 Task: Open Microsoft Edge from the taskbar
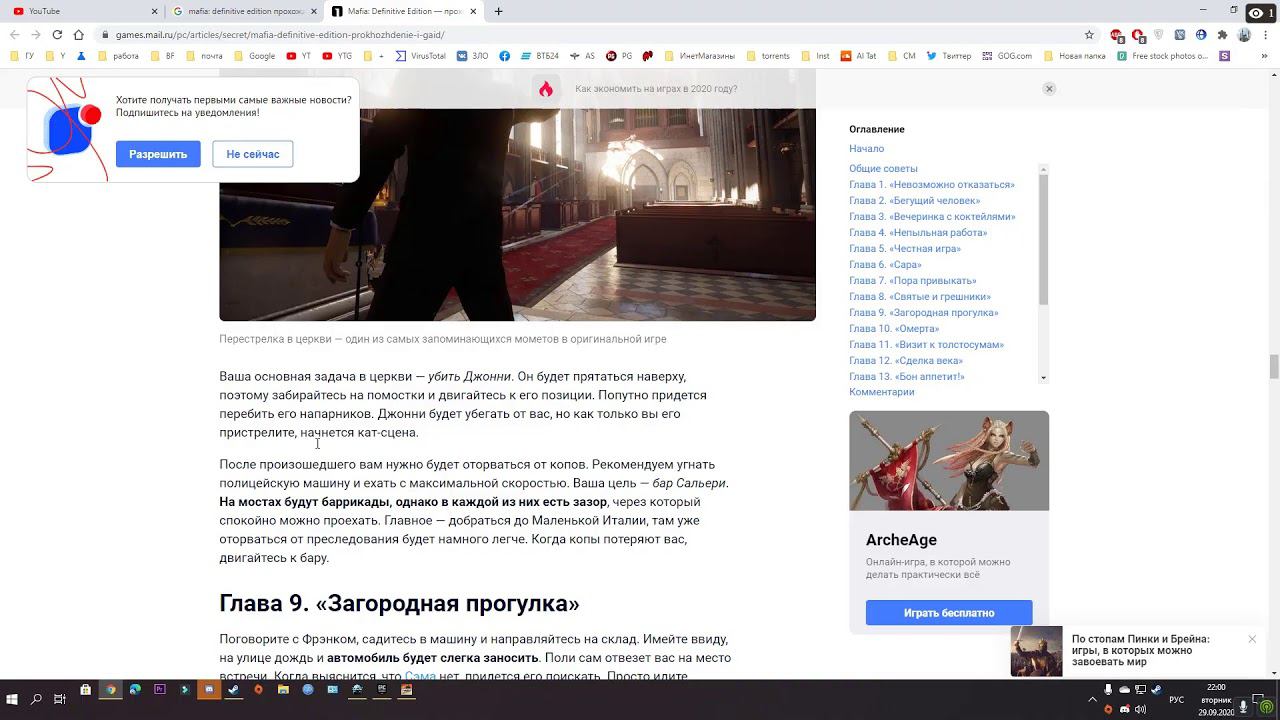(135, 690)
